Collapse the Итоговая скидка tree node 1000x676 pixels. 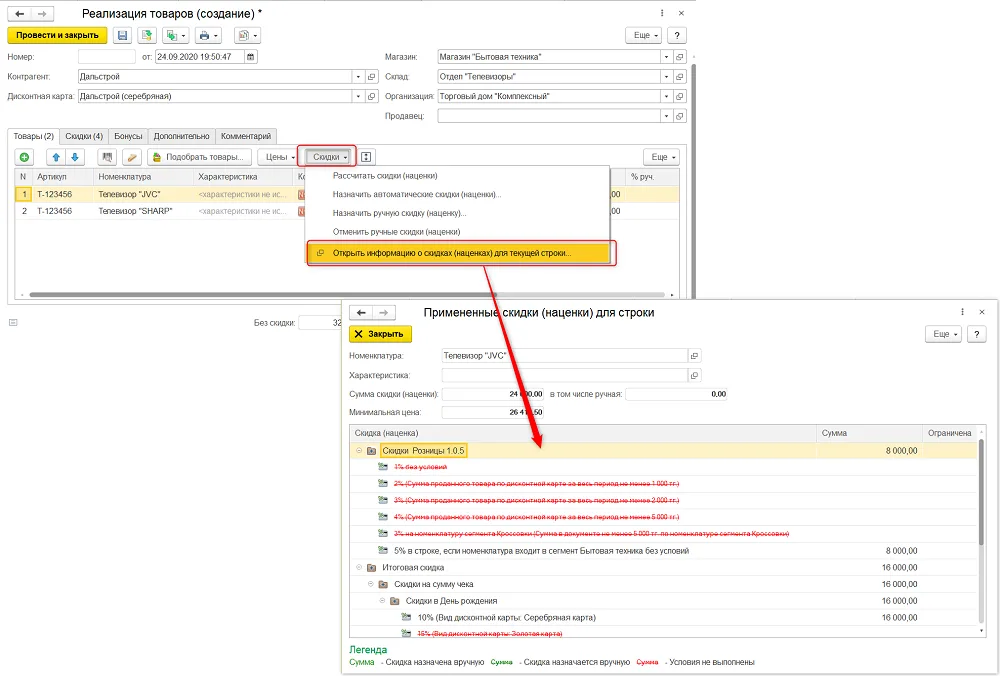coord(359,568)
